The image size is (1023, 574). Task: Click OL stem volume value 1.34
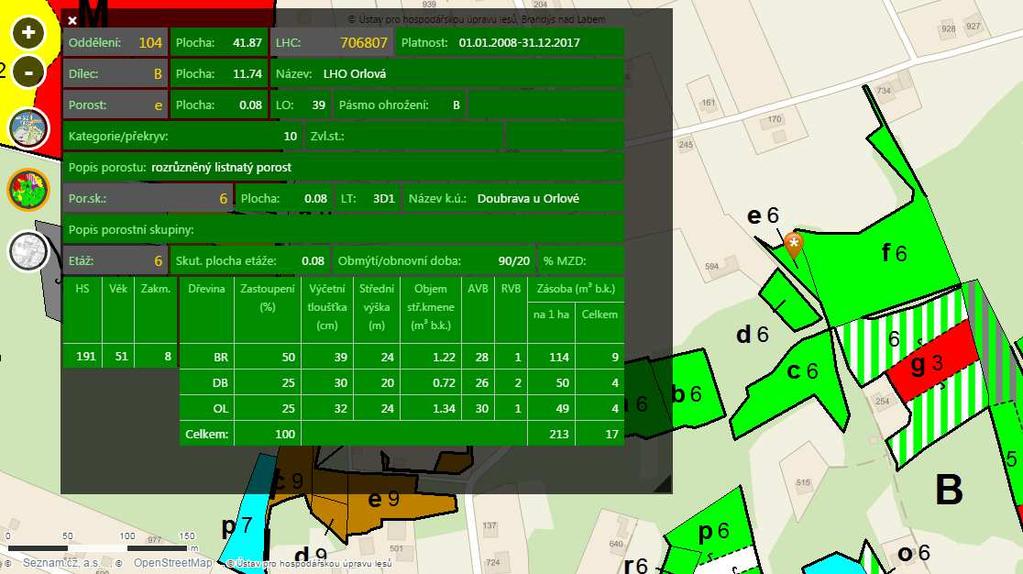pyautogui.click(x=444, y=409)
